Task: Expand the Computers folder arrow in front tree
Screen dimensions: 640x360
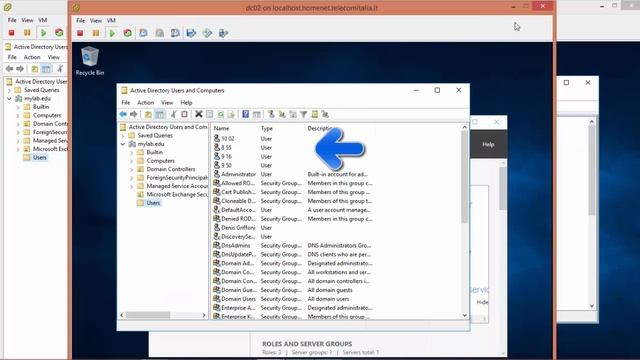Action: coord(132,161)
